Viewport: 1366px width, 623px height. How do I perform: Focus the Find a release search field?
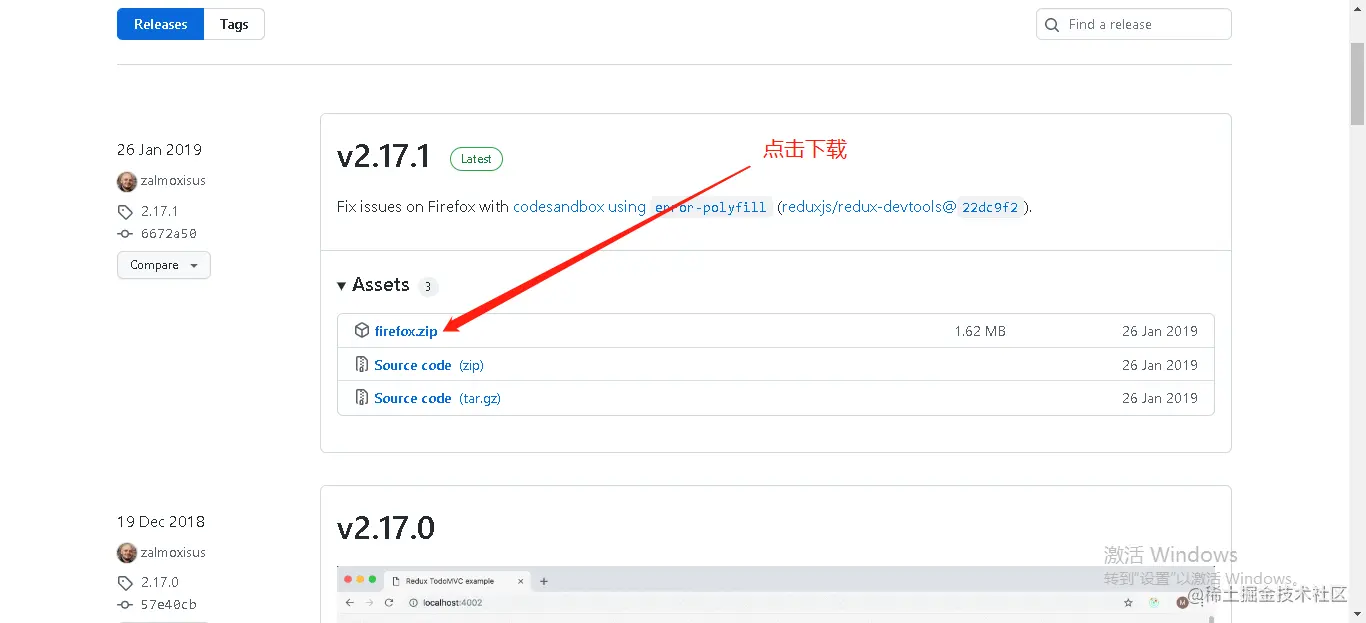click(1133, 24)
